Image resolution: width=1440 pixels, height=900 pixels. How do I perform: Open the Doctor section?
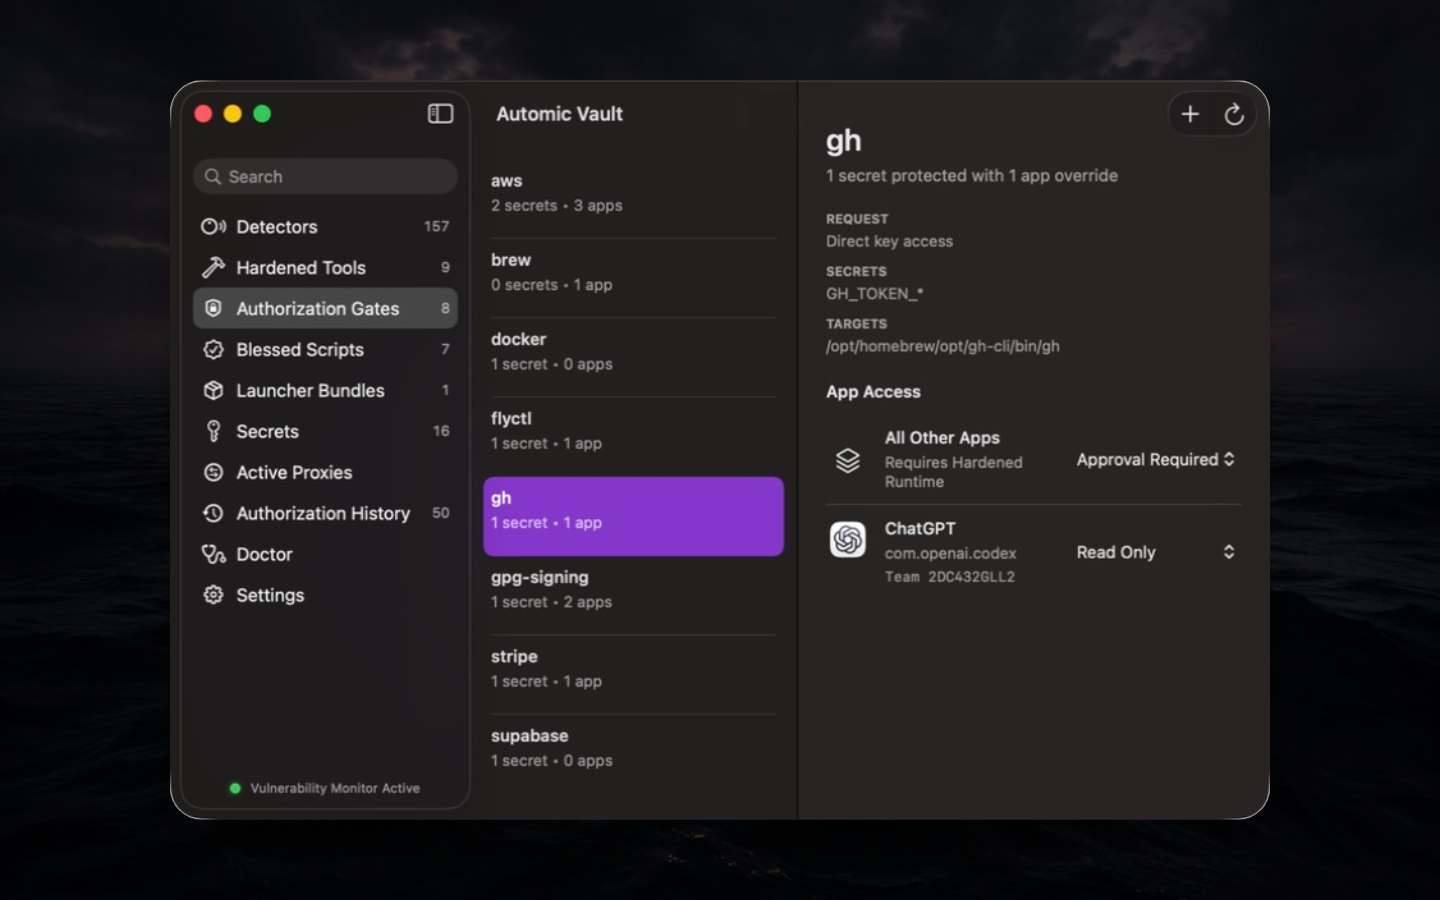click(325, 555)
